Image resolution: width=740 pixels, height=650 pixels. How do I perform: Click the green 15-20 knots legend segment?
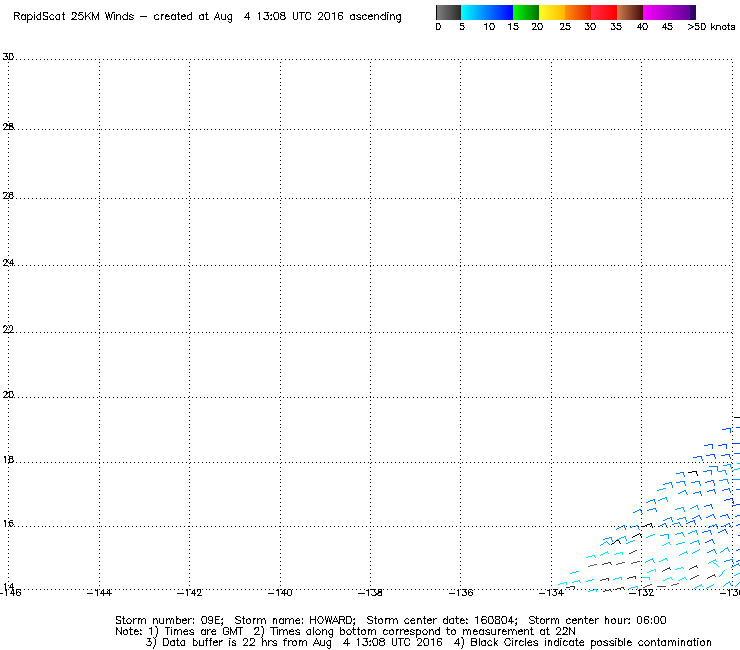[526, 12]
